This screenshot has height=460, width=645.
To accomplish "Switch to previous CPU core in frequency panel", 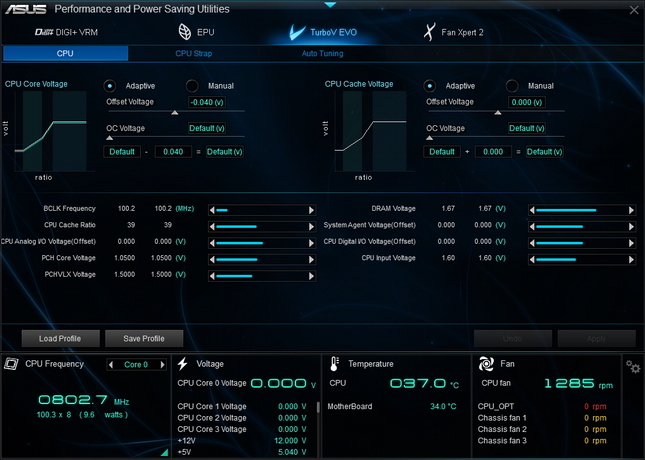I will [111, 365].
